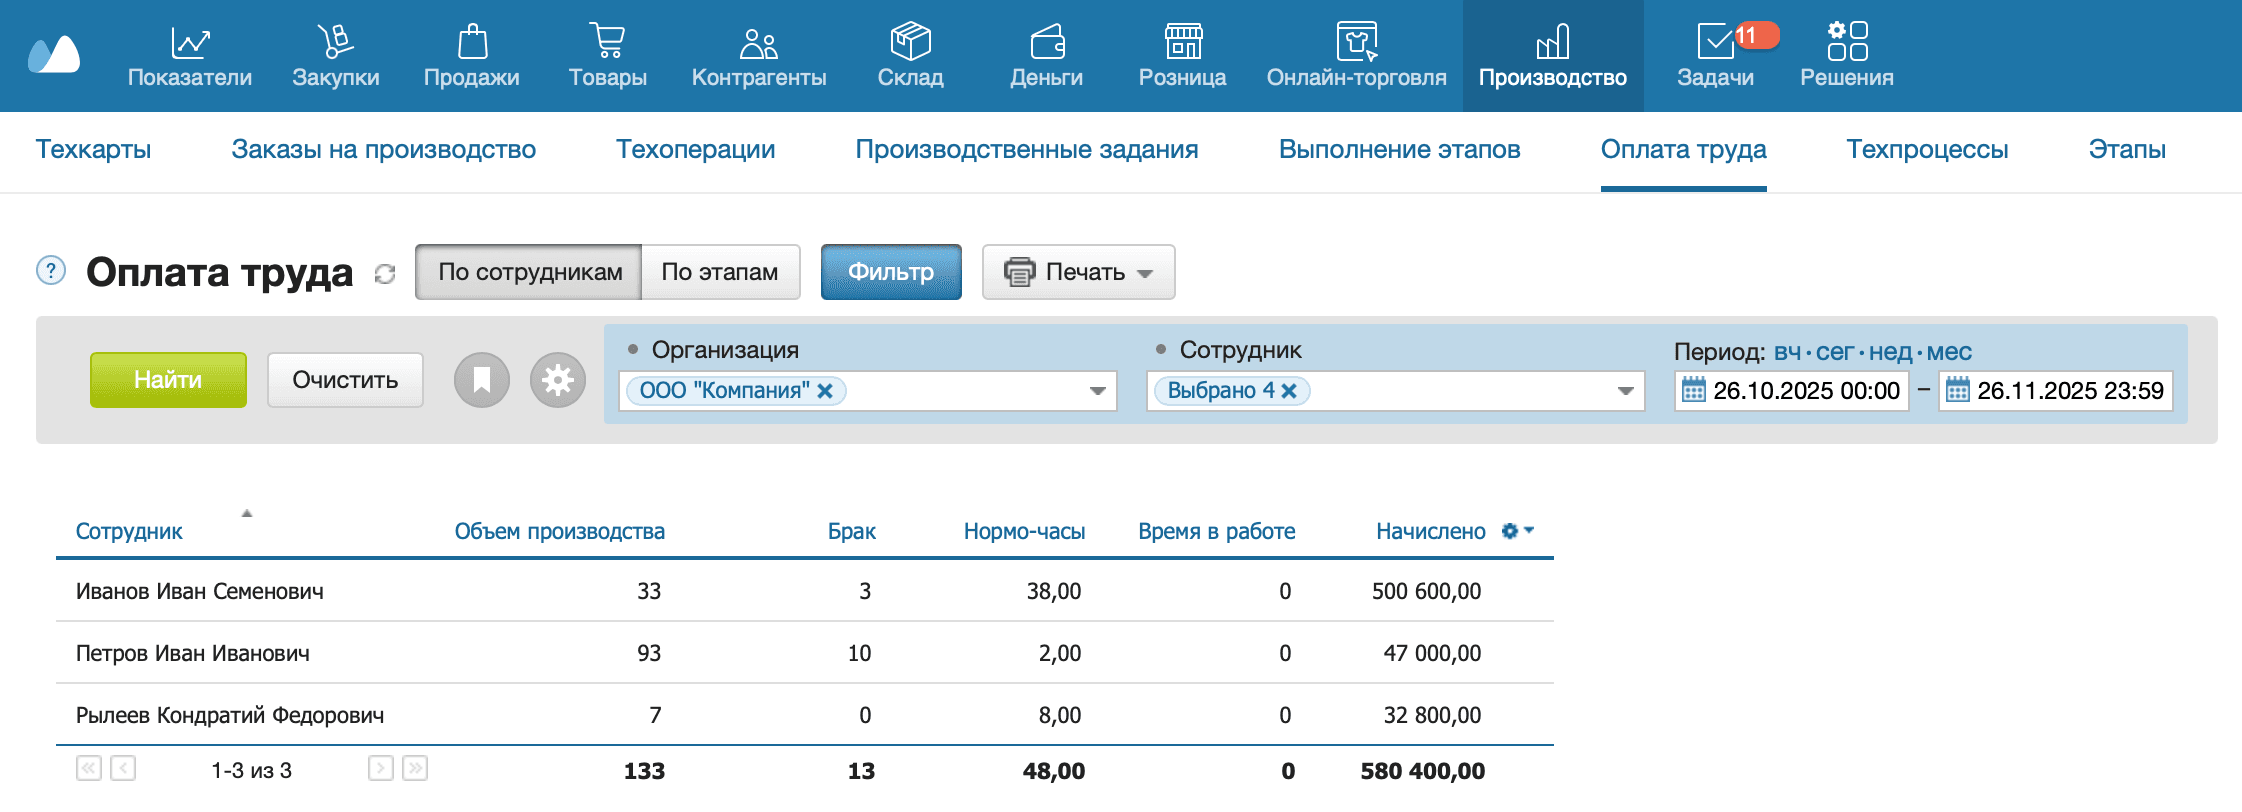Open the Деньги section

click(1047, 56)
